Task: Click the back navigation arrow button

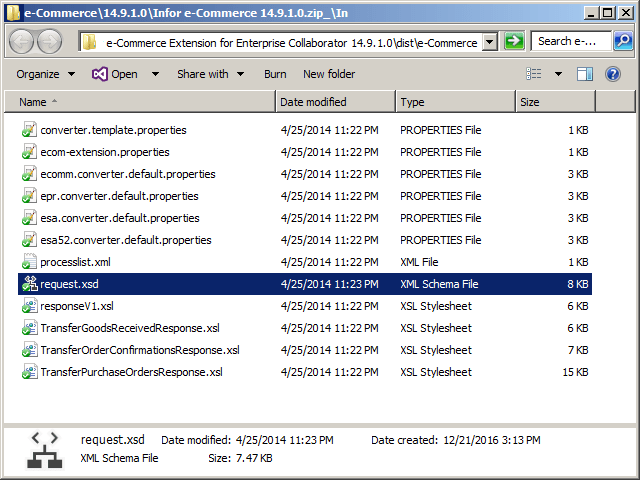Action: [x=22, y=42]
